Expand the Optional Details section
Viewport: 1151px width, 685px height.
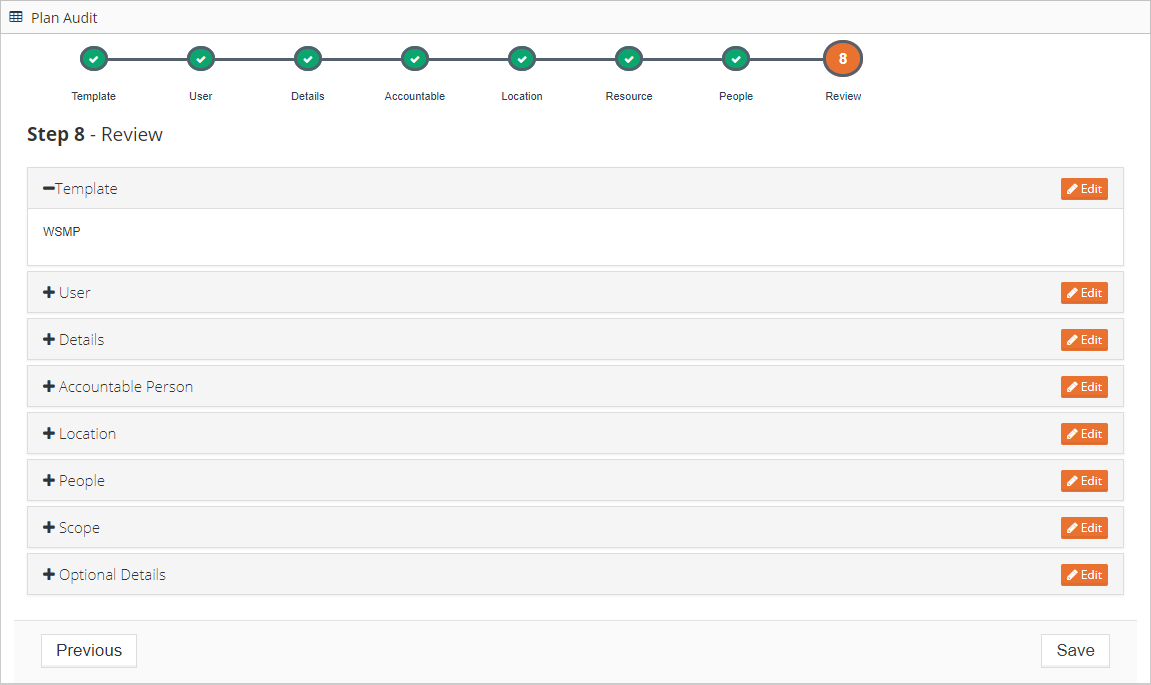click(104, 575)
